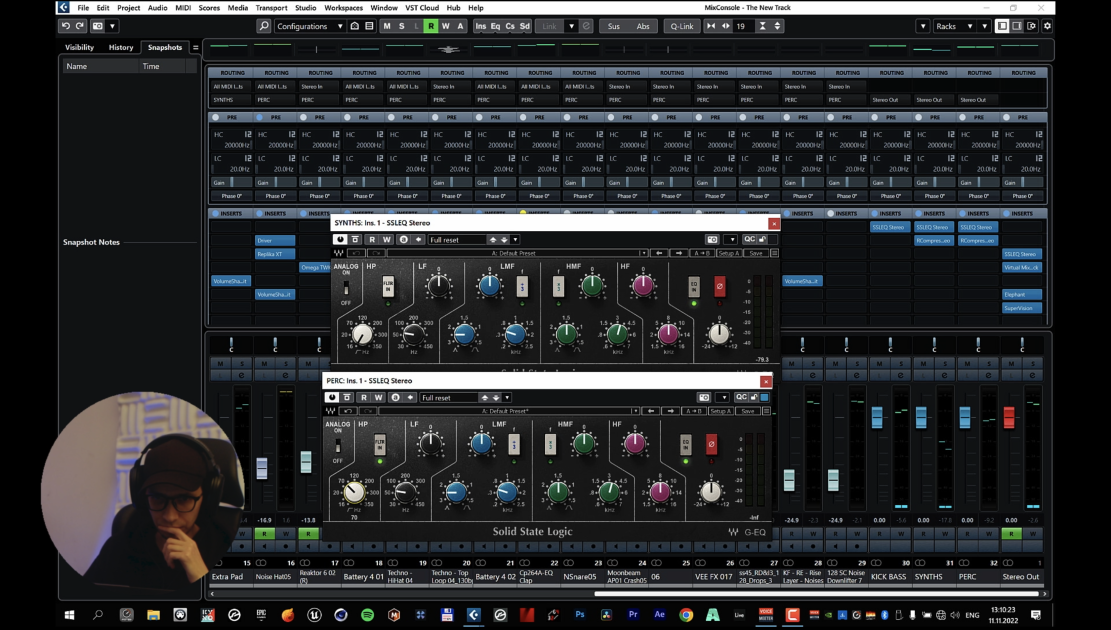The image size is (1111, 630).
Task: Open the Configurations dropdown
Action: coord(310,26)
